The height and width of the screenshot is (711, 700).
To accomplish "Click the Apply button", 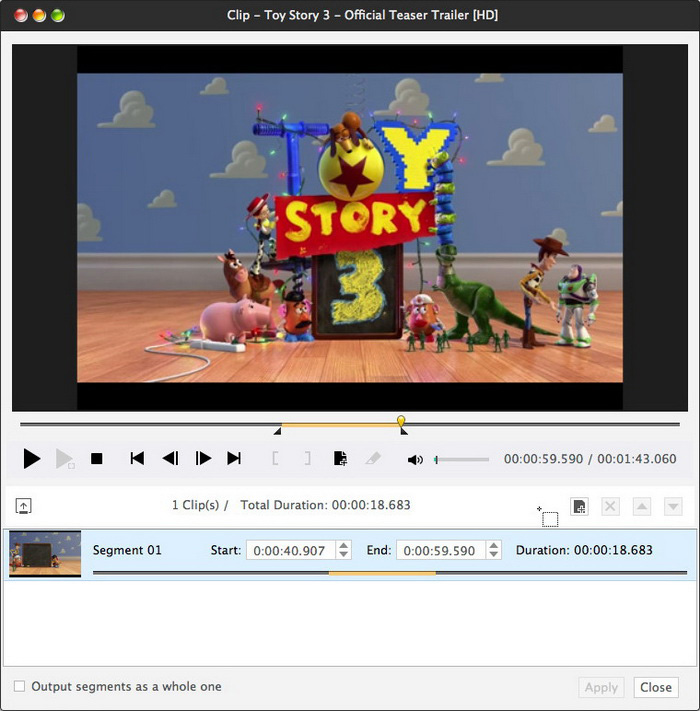I will click(x=601, y=687).
